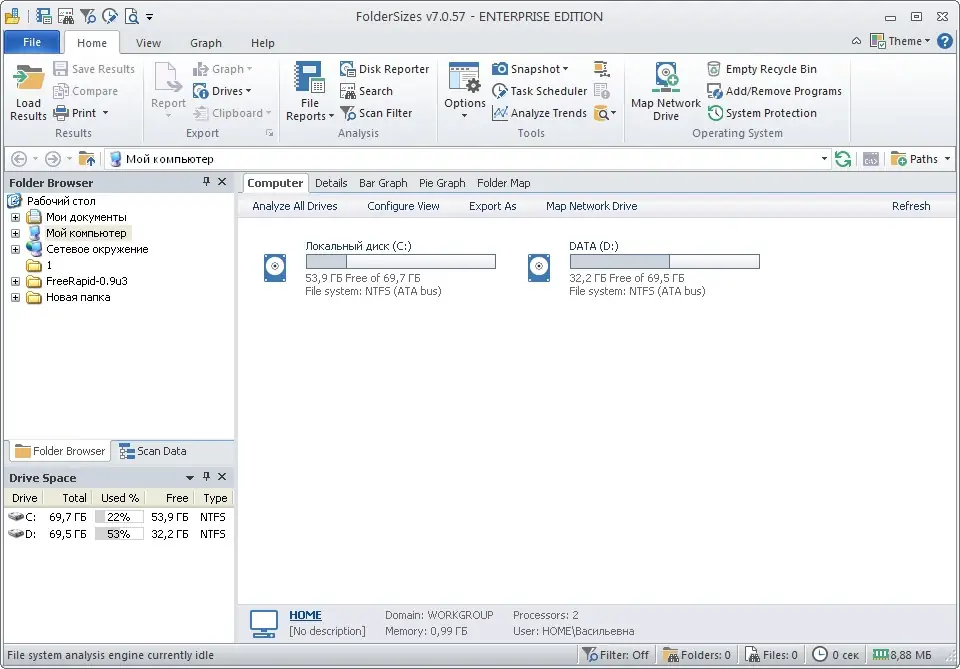This screenshot has height=669, width=960.
Task: Open the Drives dropdown
Action: [222, 91]
